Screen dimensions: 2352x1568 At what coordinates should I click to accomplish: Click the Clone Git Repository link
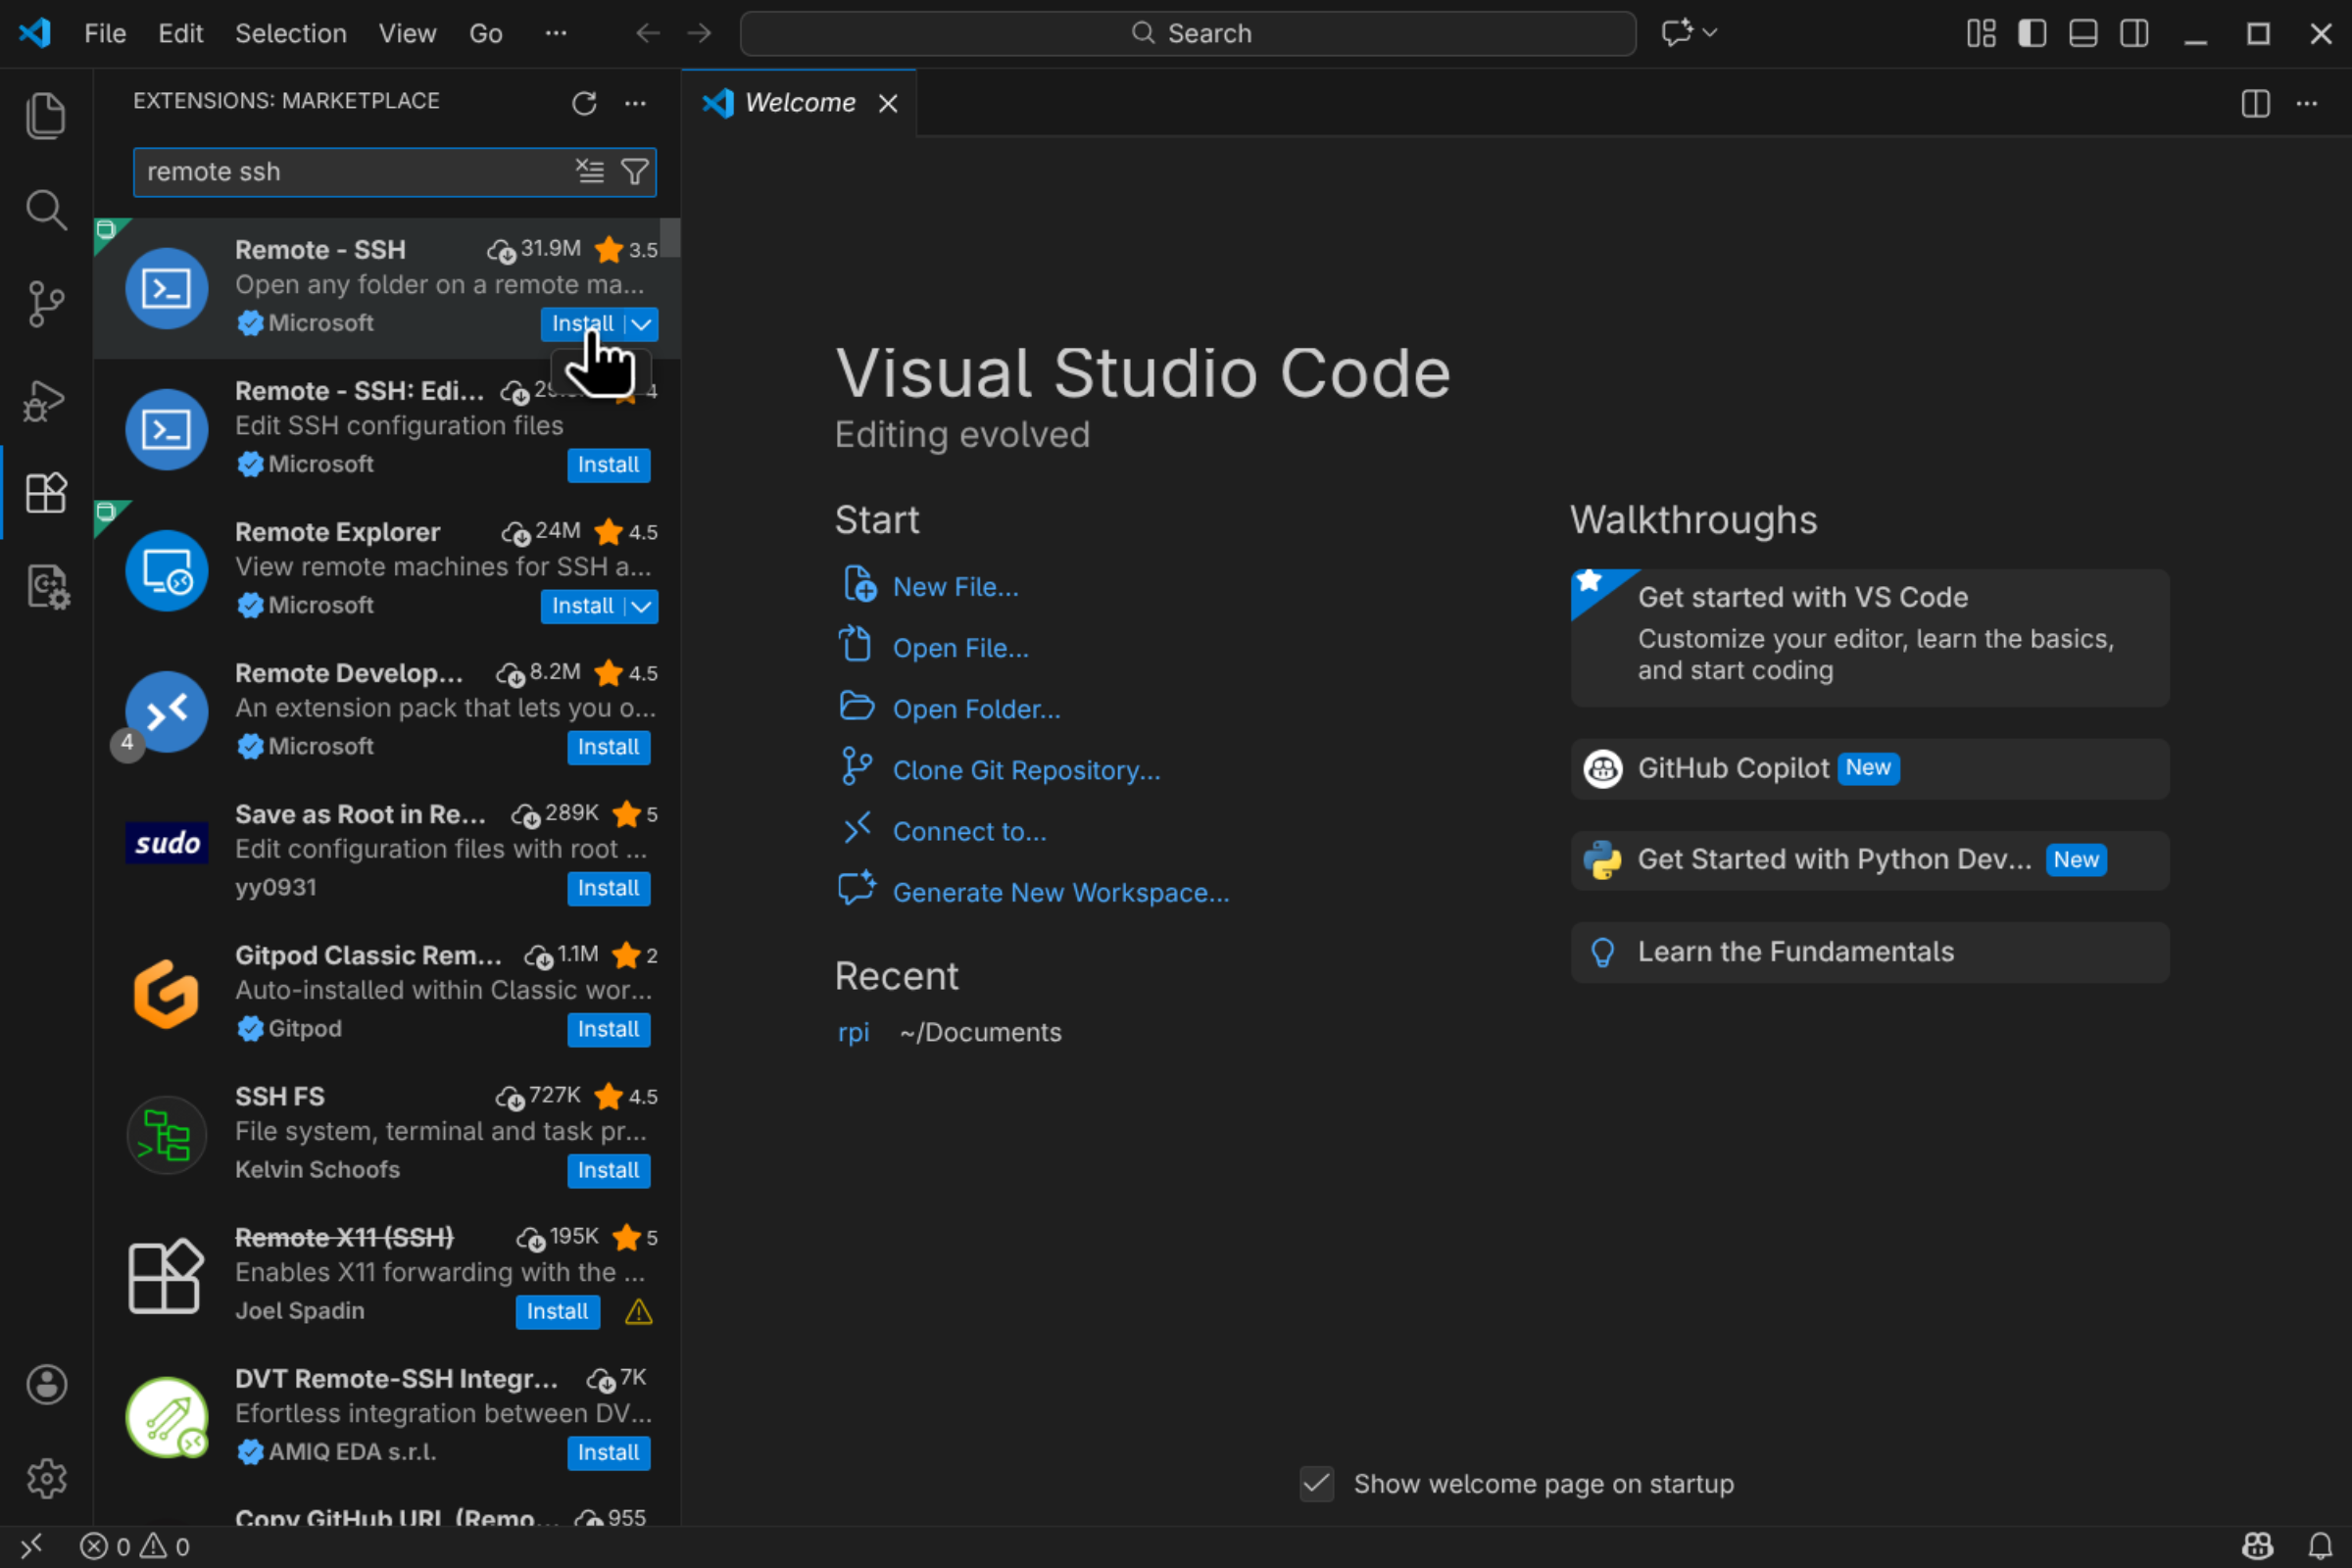tap(1026, 770)
